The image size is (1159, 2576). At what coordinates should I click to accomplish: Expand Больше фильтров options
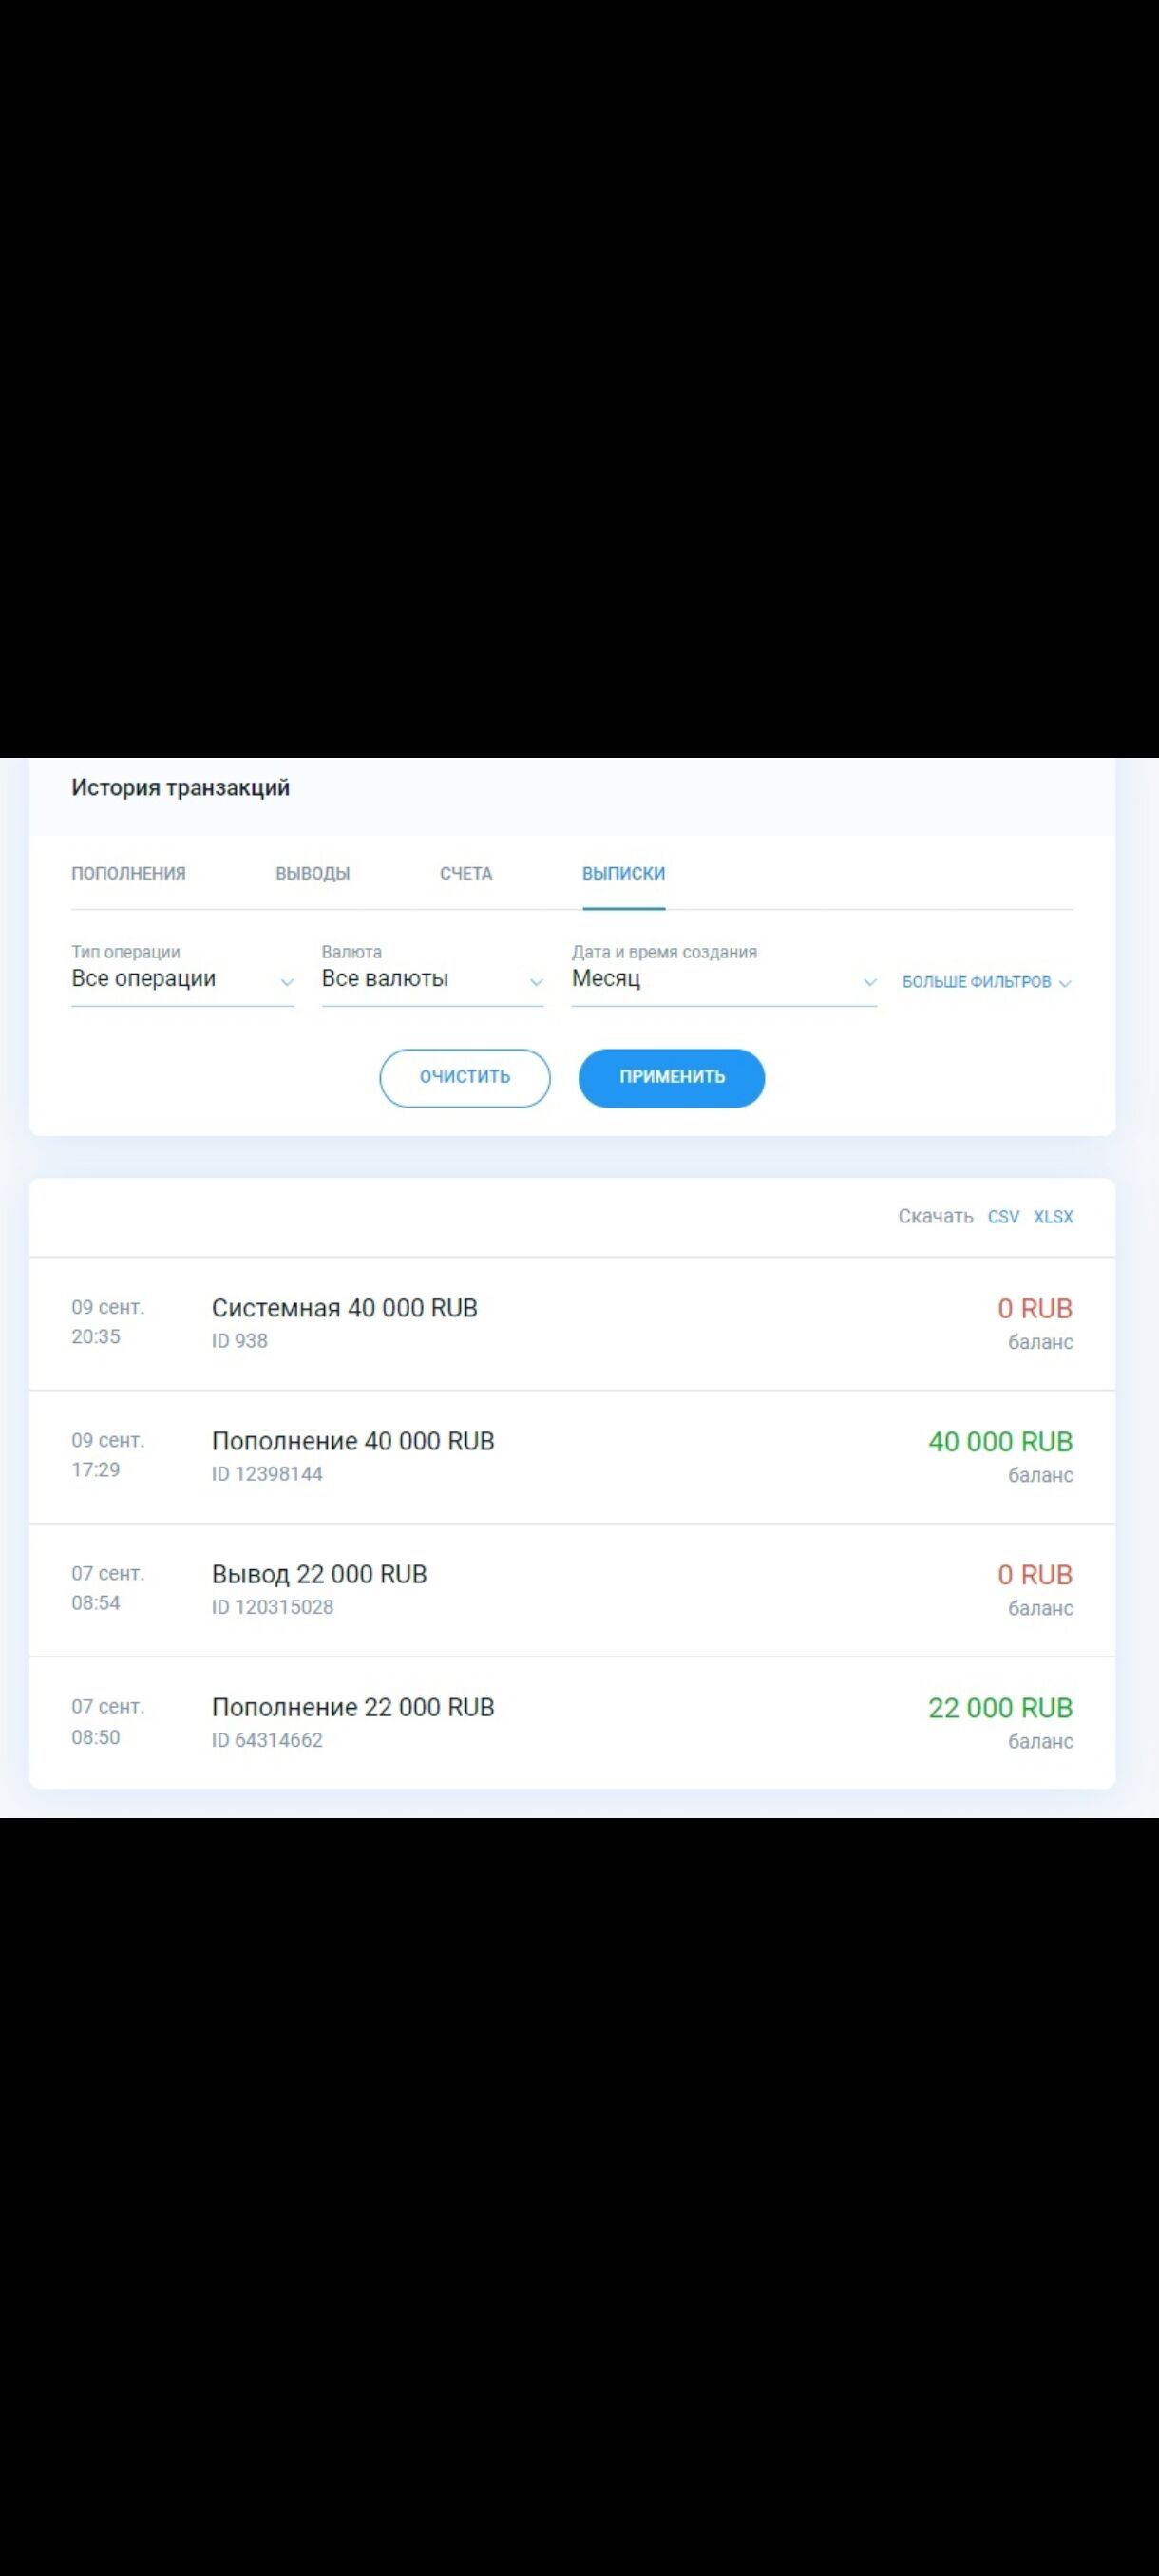(x=976, y=982)
